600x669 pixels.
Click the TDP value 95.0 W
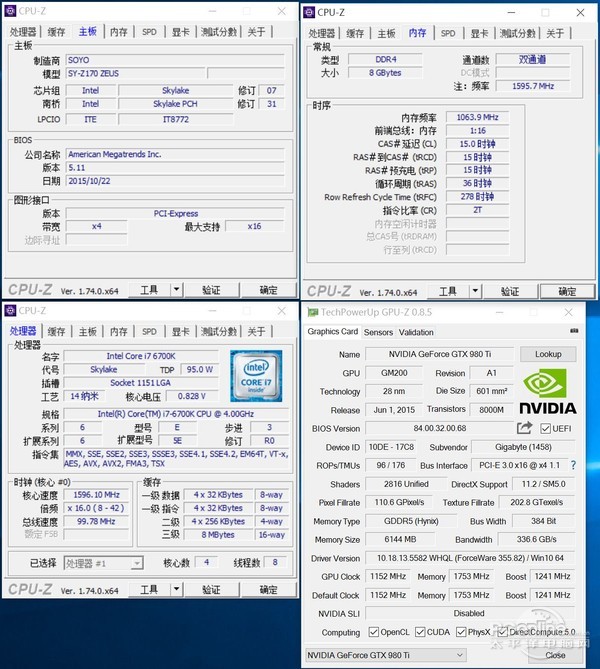(x=199, y=369)
